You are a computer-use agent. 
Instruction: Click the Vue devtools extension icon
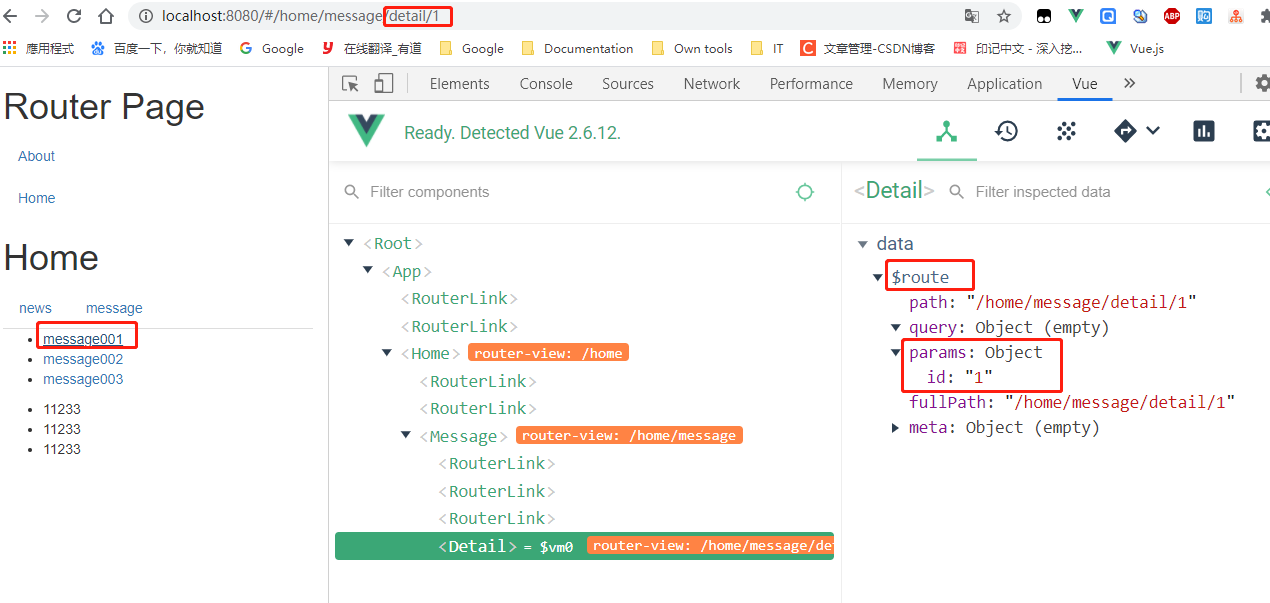pyautogui.click(x=1076, y=16)
